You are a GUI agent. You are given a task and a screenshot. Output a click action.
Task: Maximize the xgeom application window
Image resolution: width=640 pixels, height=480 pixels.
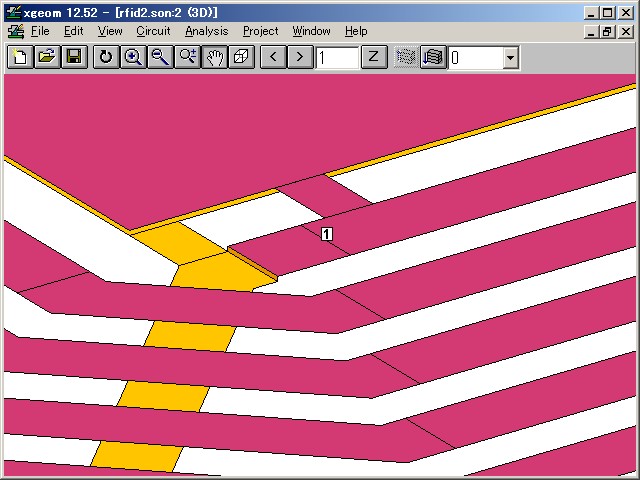click(x=607, y=13)
